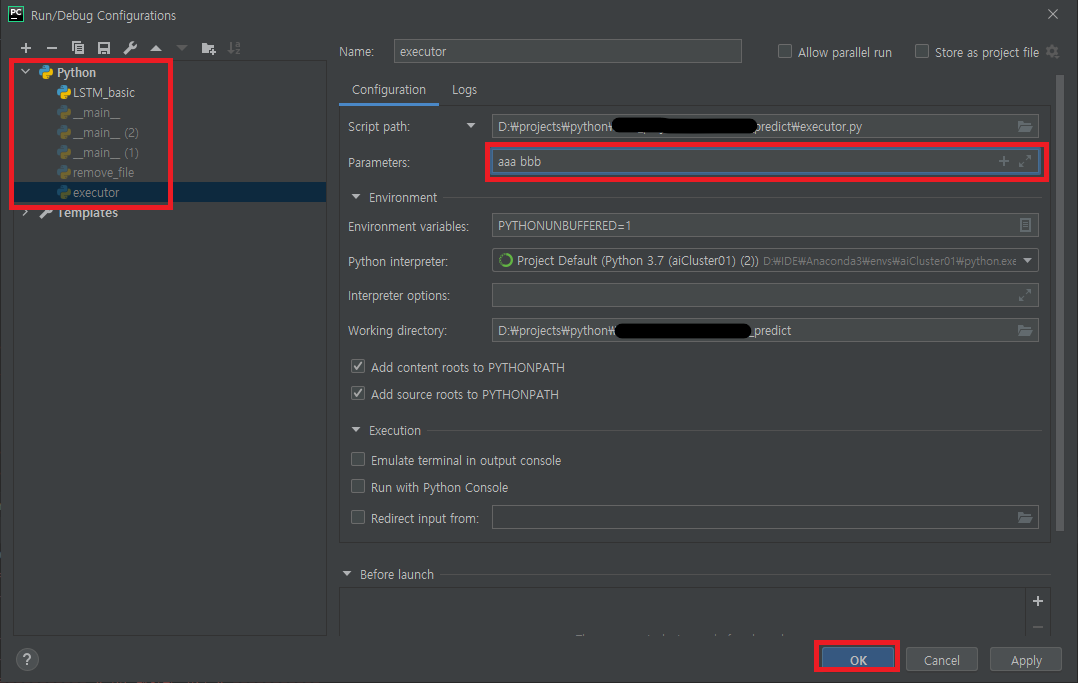Save the current configuration
1078x683 pixels.
pos(104,47)
